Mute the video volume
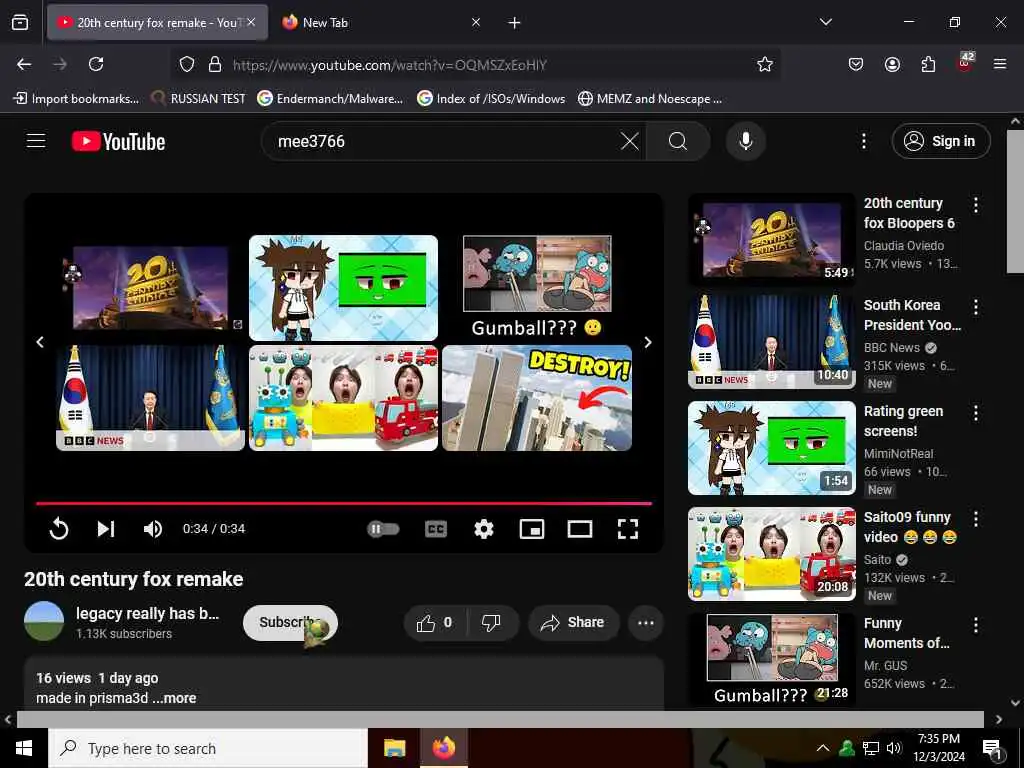Image resolution: width=1024 pixels, height=768 pixels. tap(153, 528)
